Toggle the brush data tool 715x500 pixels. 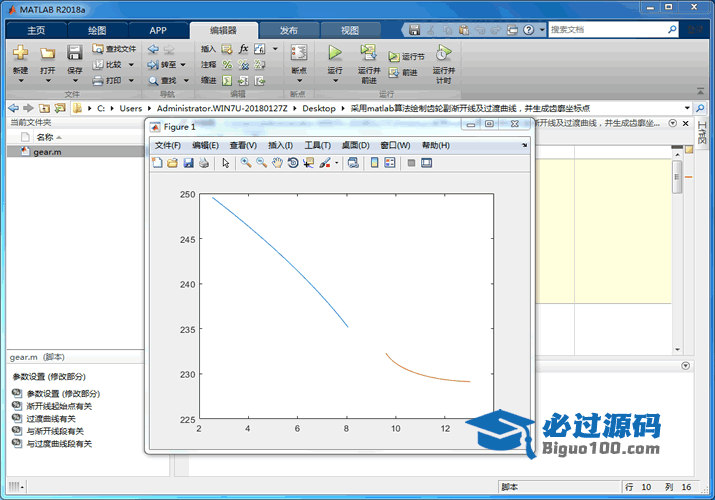tap(325, 163)
